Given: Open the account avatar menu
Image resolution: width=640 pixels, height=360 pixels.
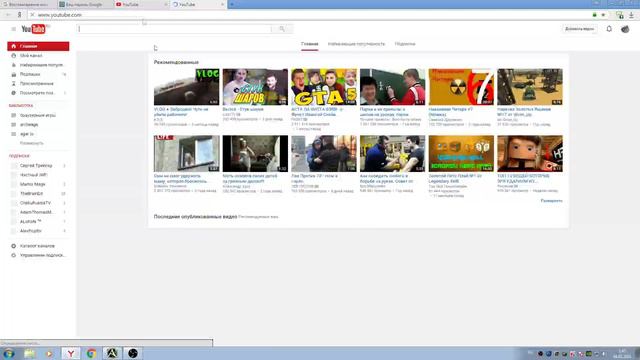Looking at the screenshot, I should pyautogui.click(x=625, y=29).
